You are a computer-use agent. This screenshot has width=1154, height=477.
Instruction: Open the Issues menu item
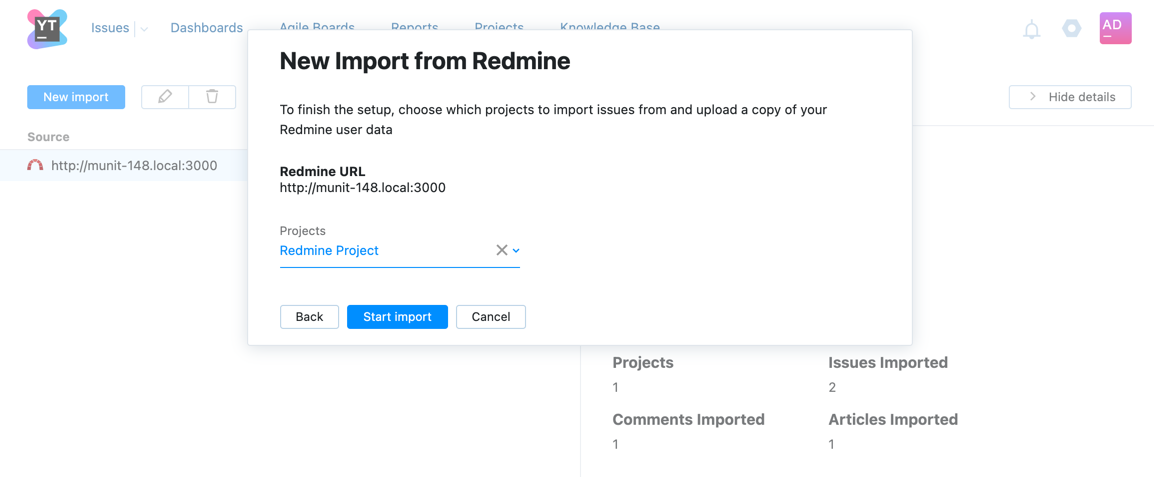click(109, 28)
